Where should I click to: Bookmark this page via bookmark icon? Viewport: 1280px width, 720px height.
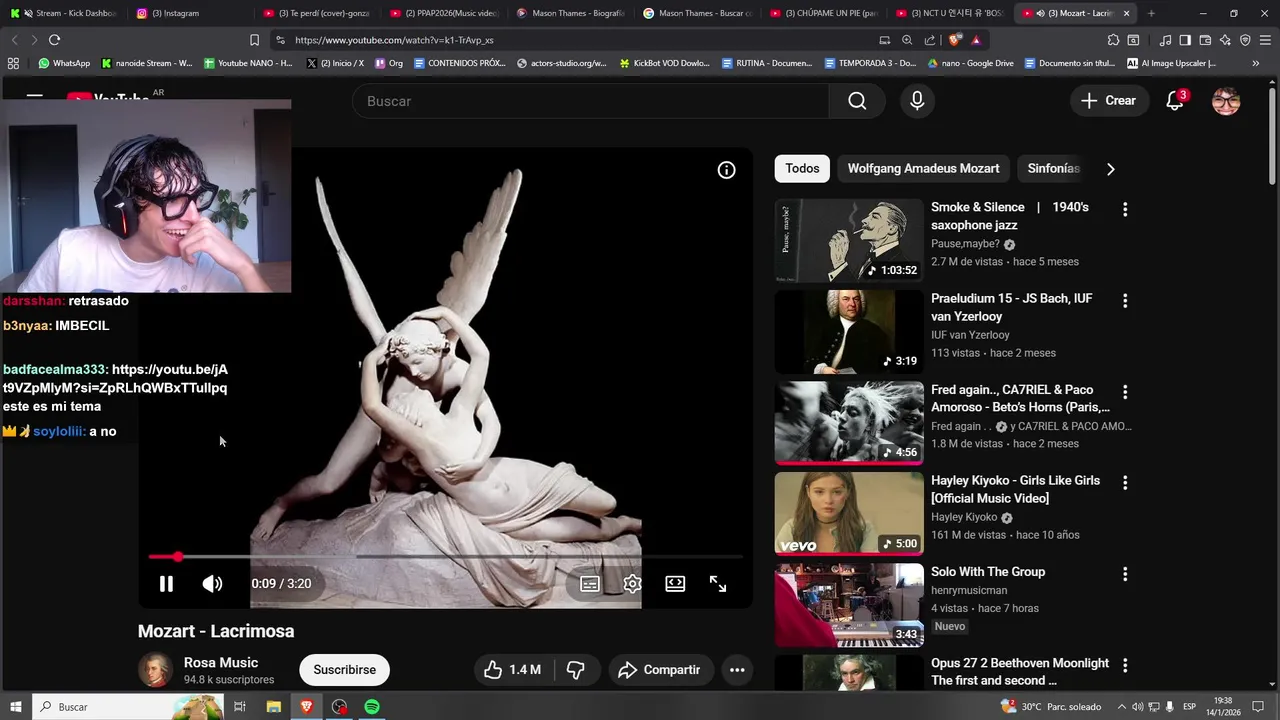click(x=254, y=40)
